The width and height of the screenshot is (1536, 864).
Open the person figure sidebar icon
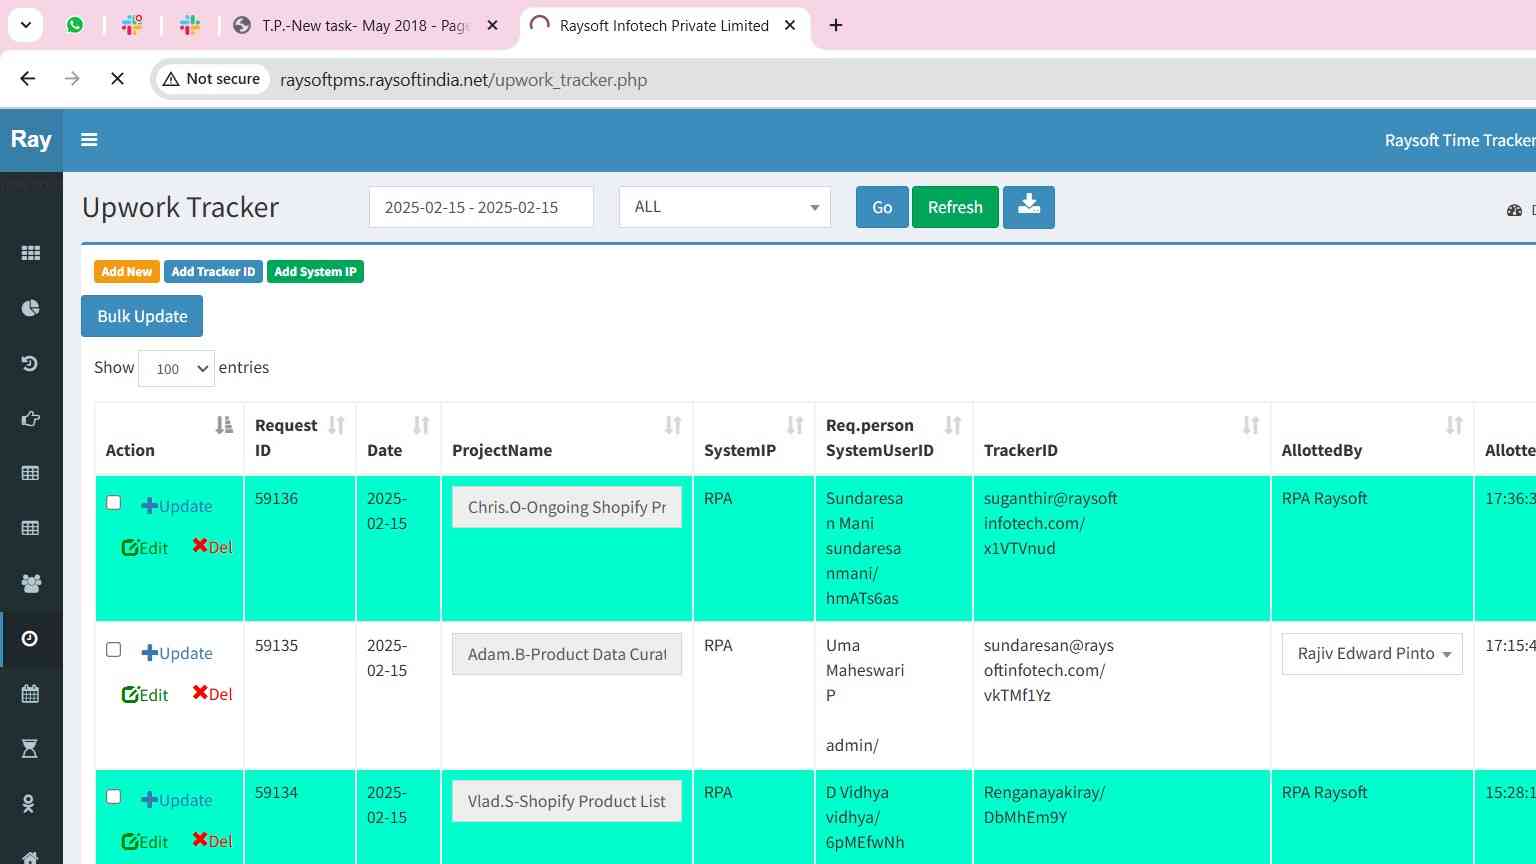pyautogui.click(x=29, y=803)
